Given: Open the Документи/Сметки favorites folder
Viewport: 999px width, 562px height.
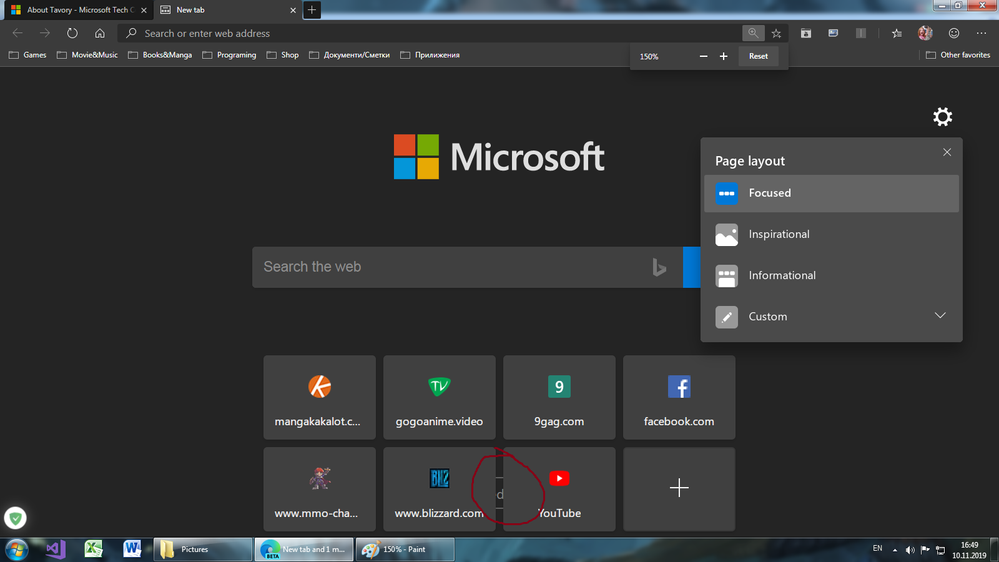Looking at the screenshot, I should tap(350, 55).
